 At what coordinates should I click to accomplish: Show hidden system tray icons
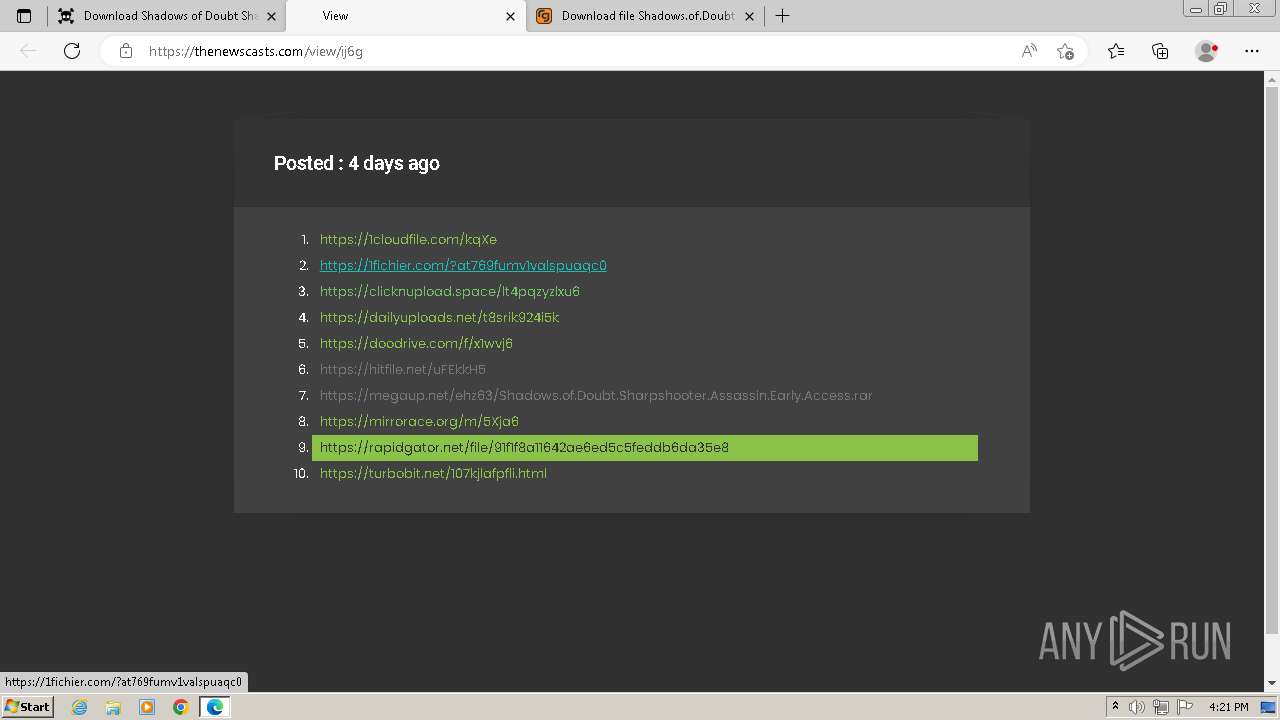coord(1115,707)
